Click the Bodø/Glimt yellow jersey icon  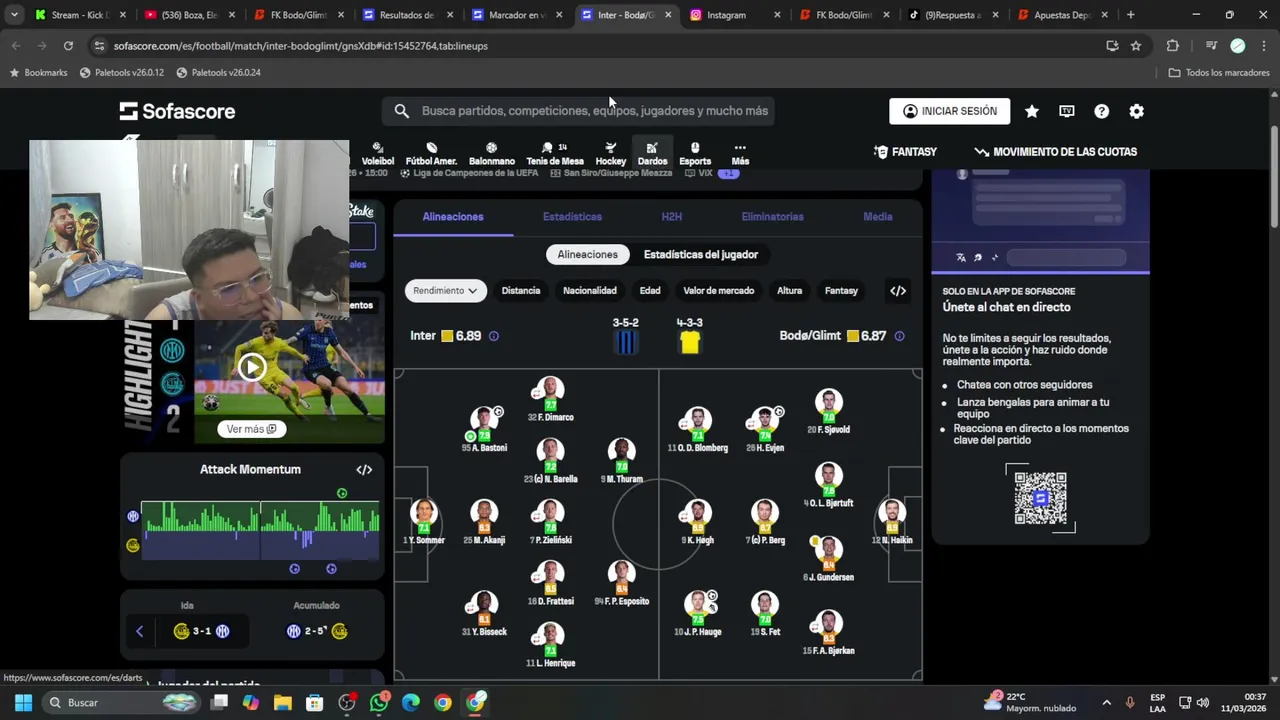click(x=689, y=342)
